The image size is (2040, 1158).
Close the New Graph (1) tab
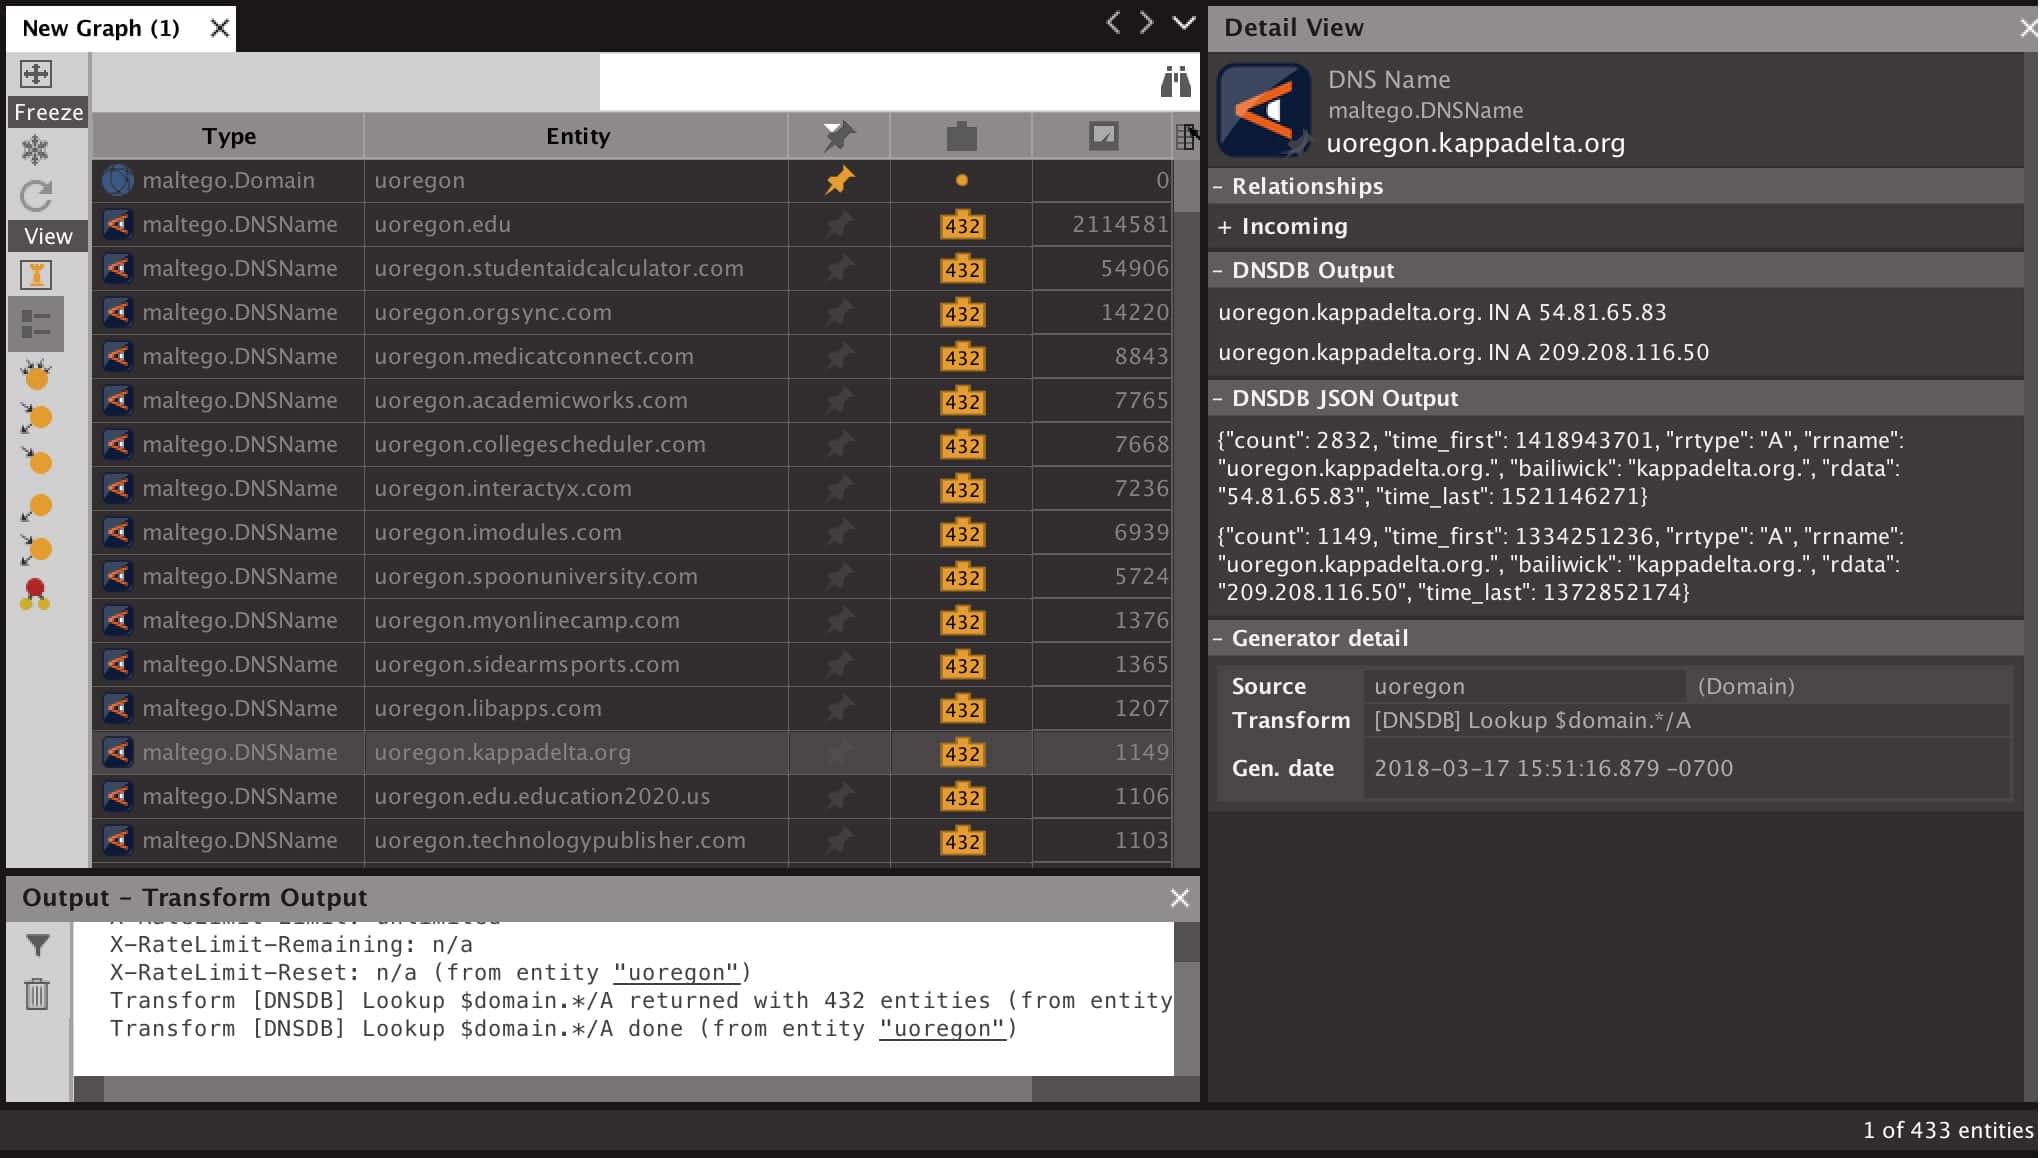click(x=220, y=28)
